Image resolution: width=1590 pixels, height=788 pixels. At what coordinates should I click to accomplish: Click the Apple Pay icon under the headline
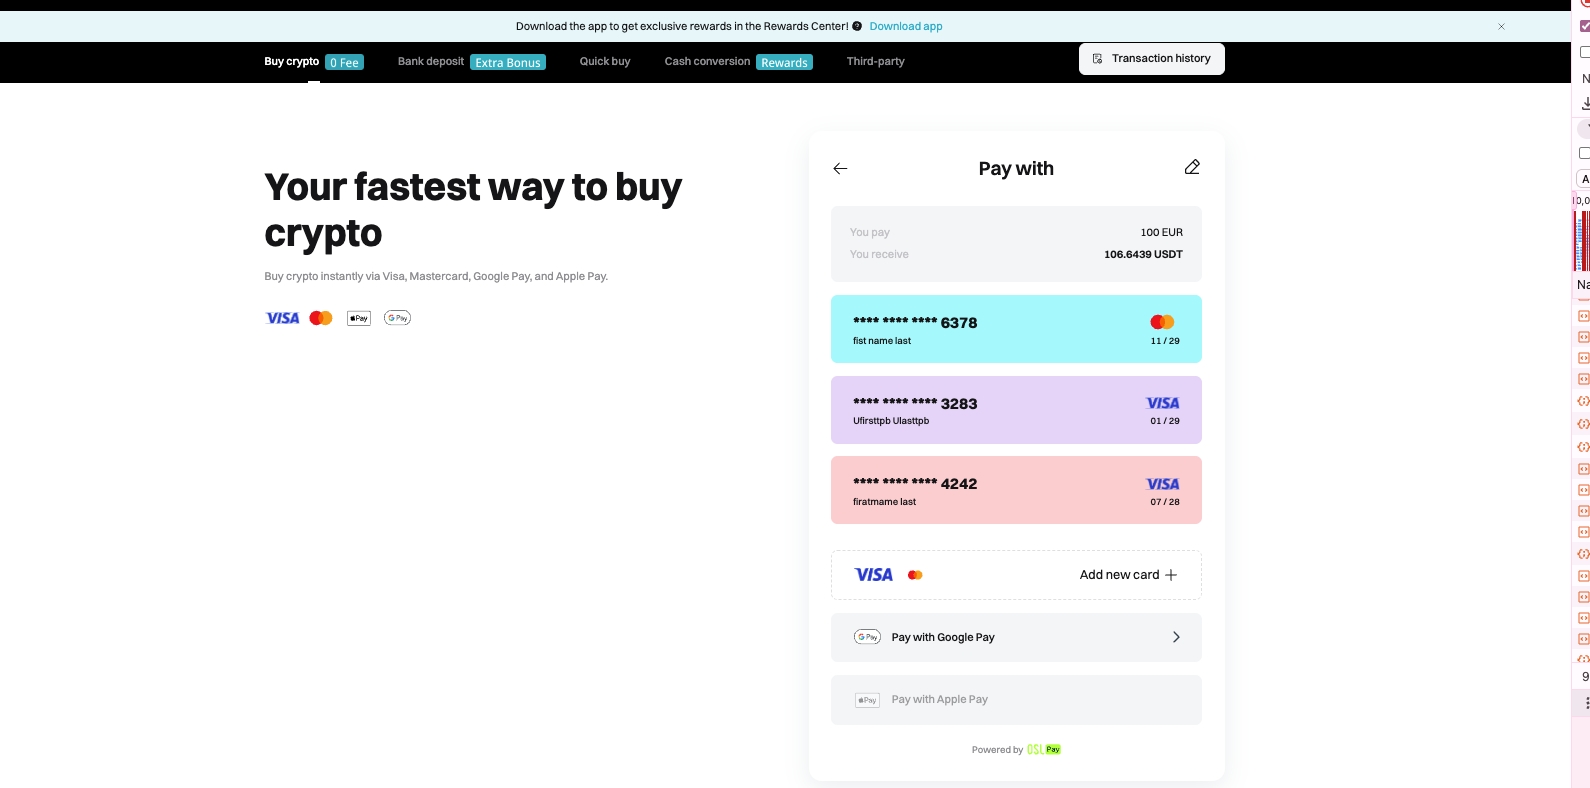pyautogui.click(x=358, y=318)
